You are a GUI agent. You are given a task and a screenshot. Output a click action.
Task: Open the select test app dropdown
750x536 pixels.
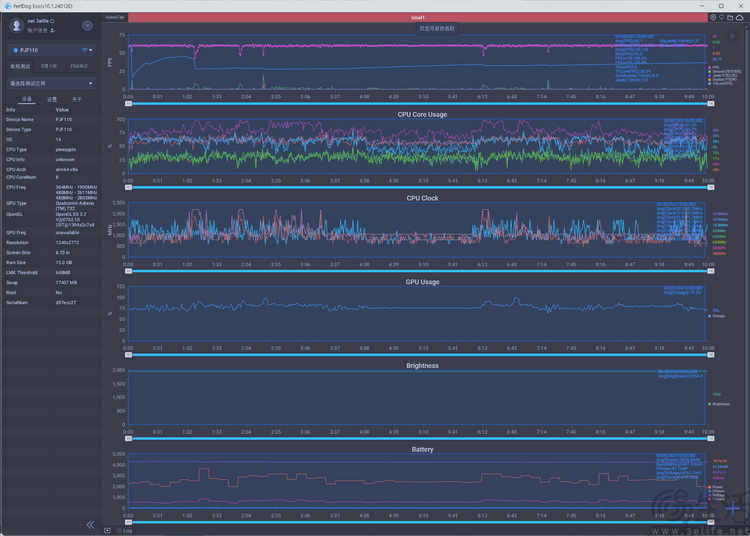click(x=51, y=83)
